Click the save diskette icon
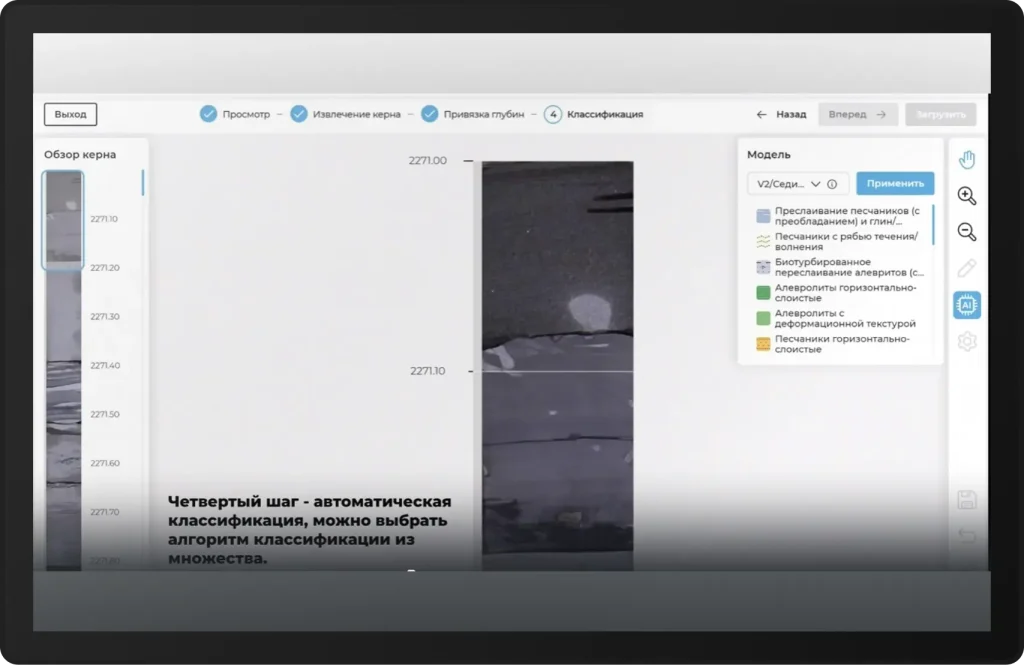 tap(966, 500)
